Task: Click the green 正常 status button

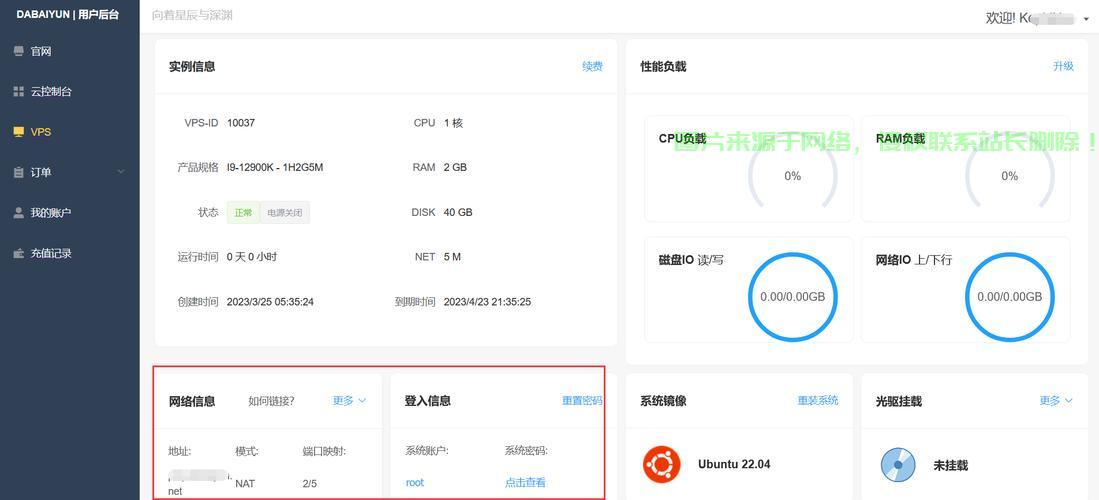Action: tap(243, 213)
